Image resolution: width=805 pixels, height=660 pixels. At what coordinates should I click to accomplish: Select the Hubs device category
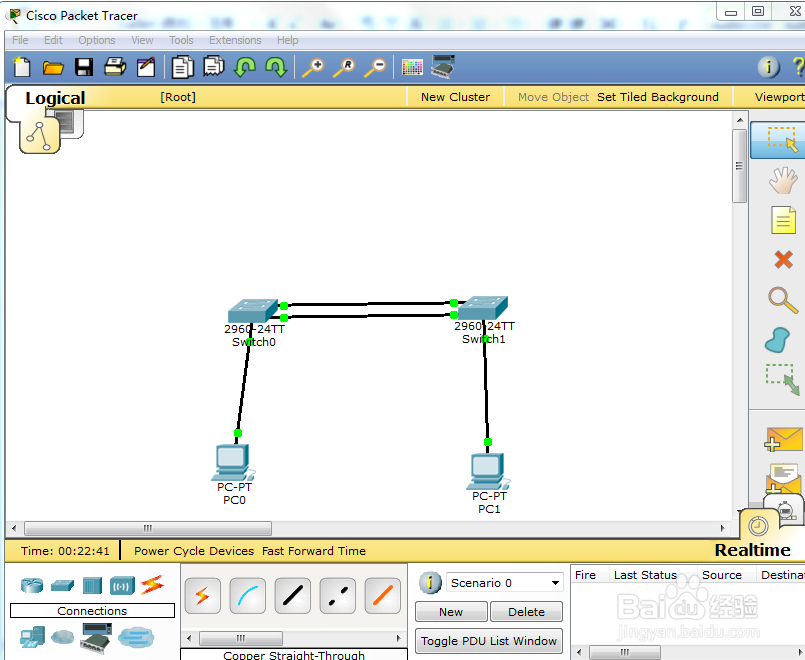coord(92,585)
